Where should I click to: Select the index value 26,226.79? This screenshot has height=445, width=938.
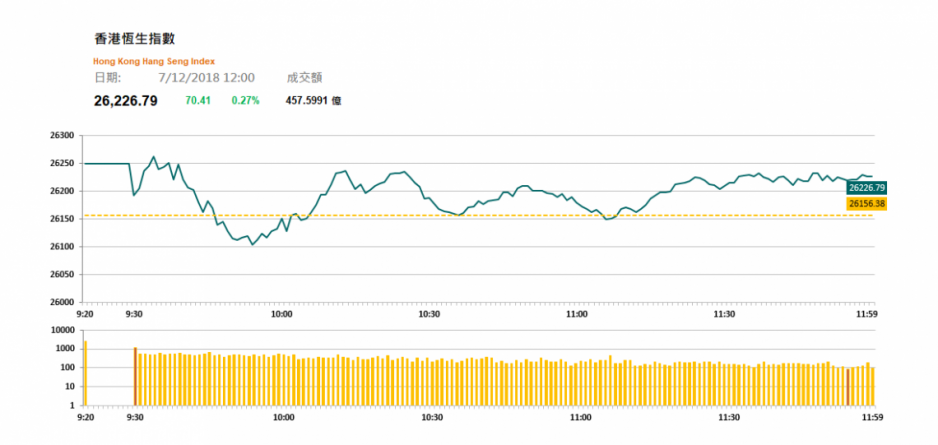126,101
